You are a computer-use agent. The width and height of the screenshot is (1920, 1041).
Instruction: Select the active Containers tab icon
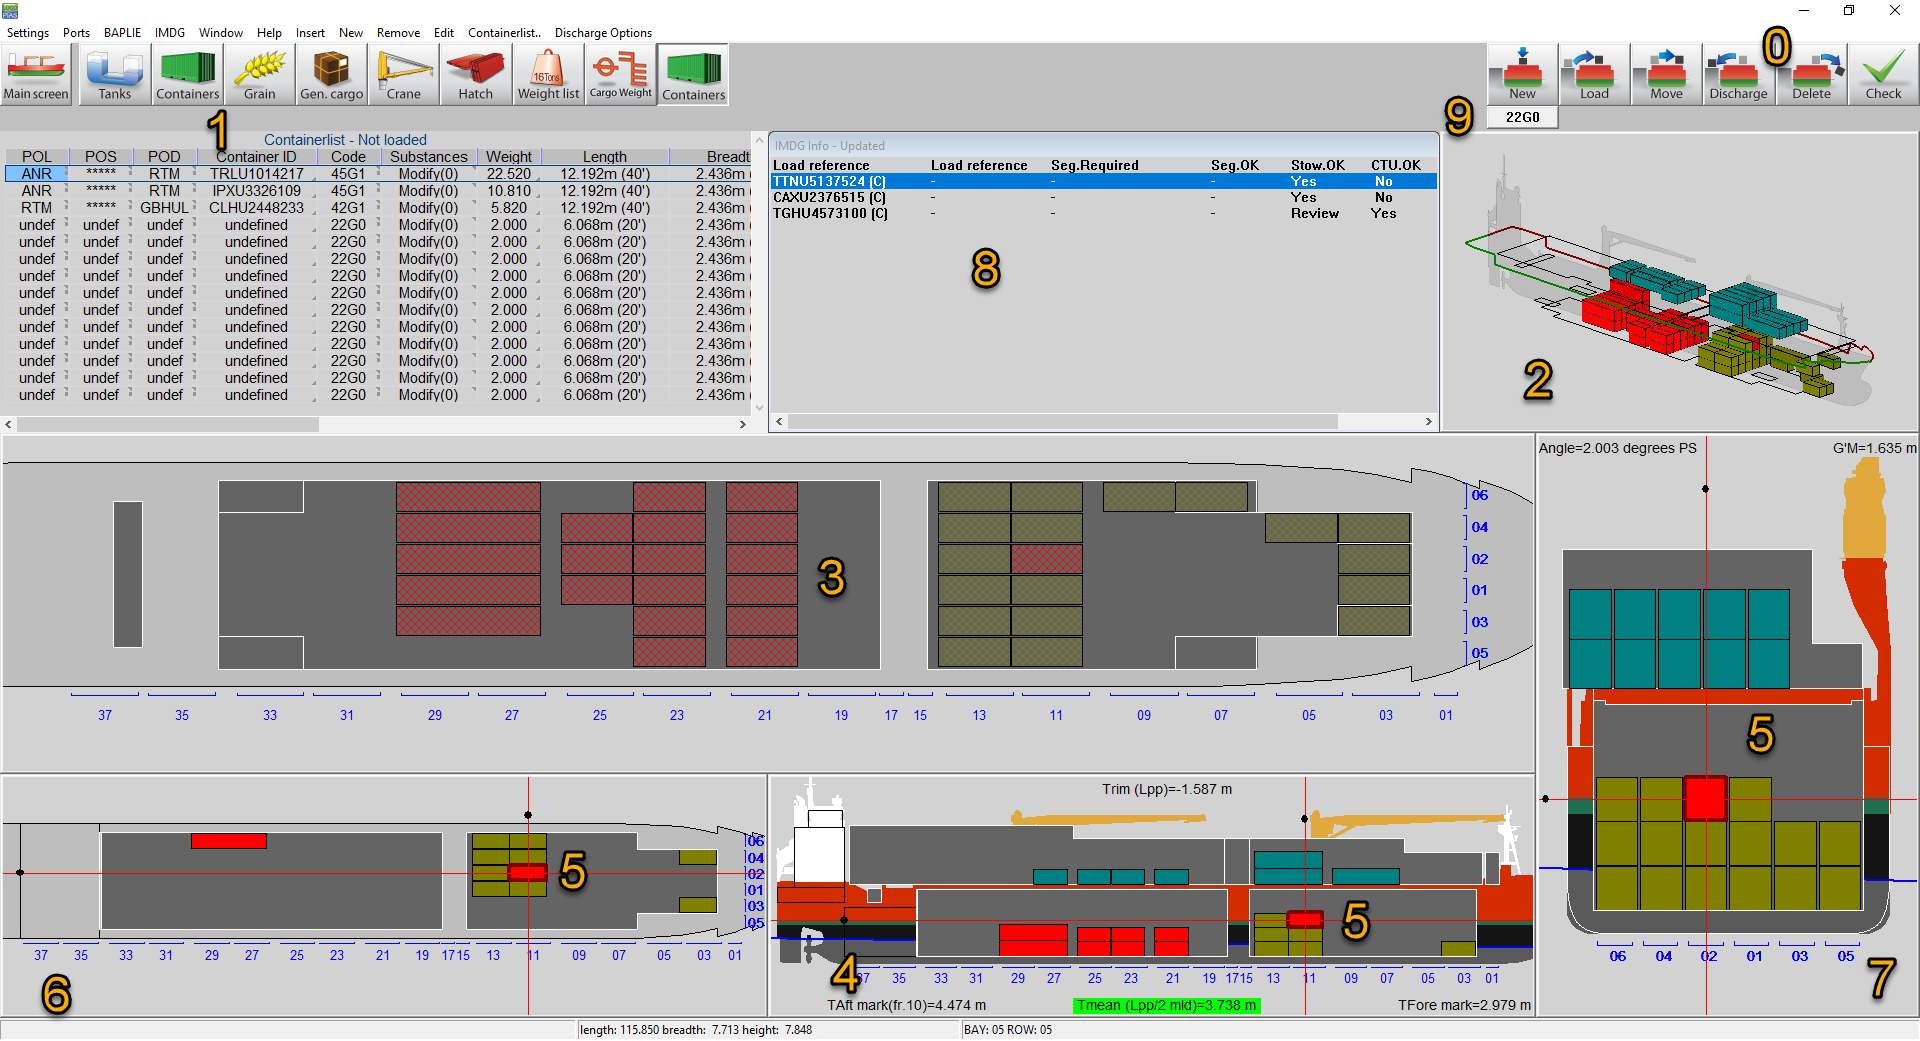(693, 74)
